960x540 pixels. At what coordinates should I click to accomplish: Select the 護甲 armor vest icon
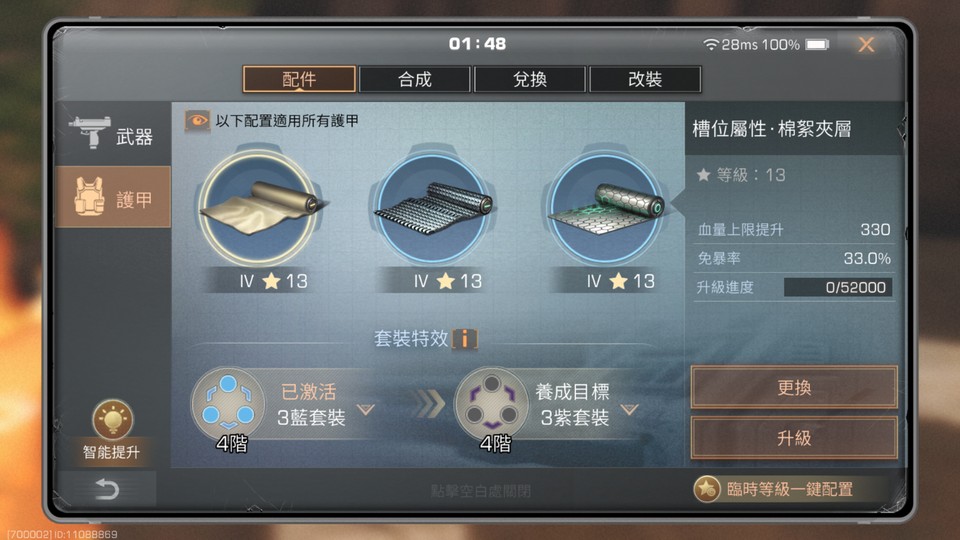89,197
